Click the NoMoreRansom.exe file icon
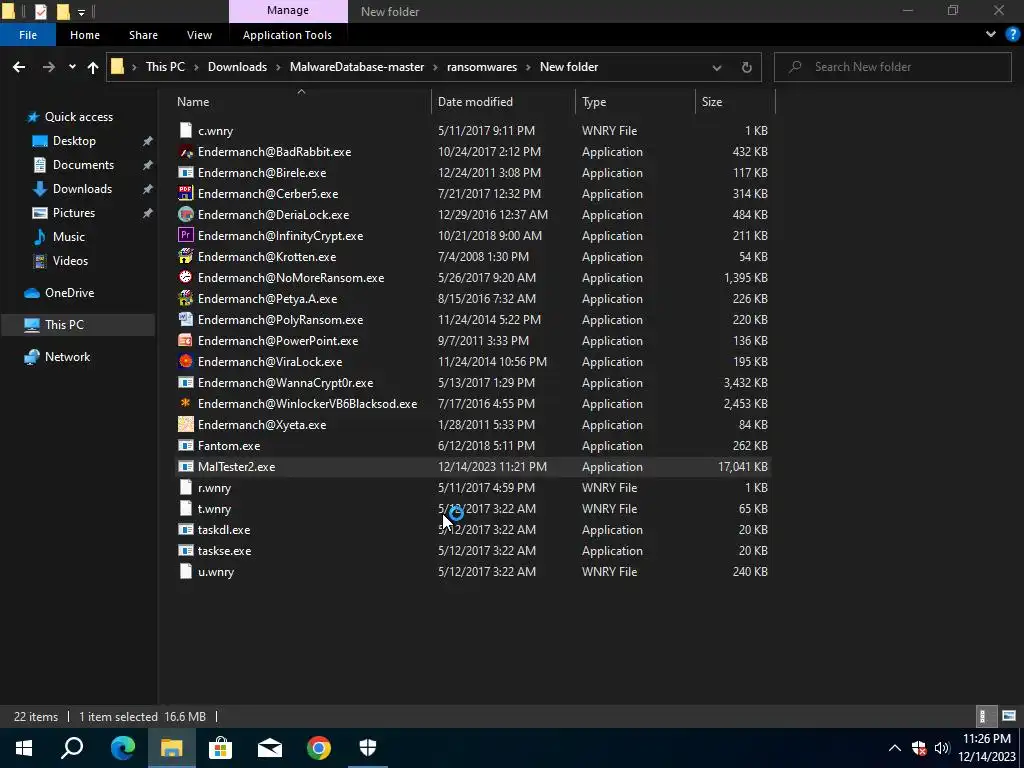The image size is (1024, 768). click(x=185, y=278)
